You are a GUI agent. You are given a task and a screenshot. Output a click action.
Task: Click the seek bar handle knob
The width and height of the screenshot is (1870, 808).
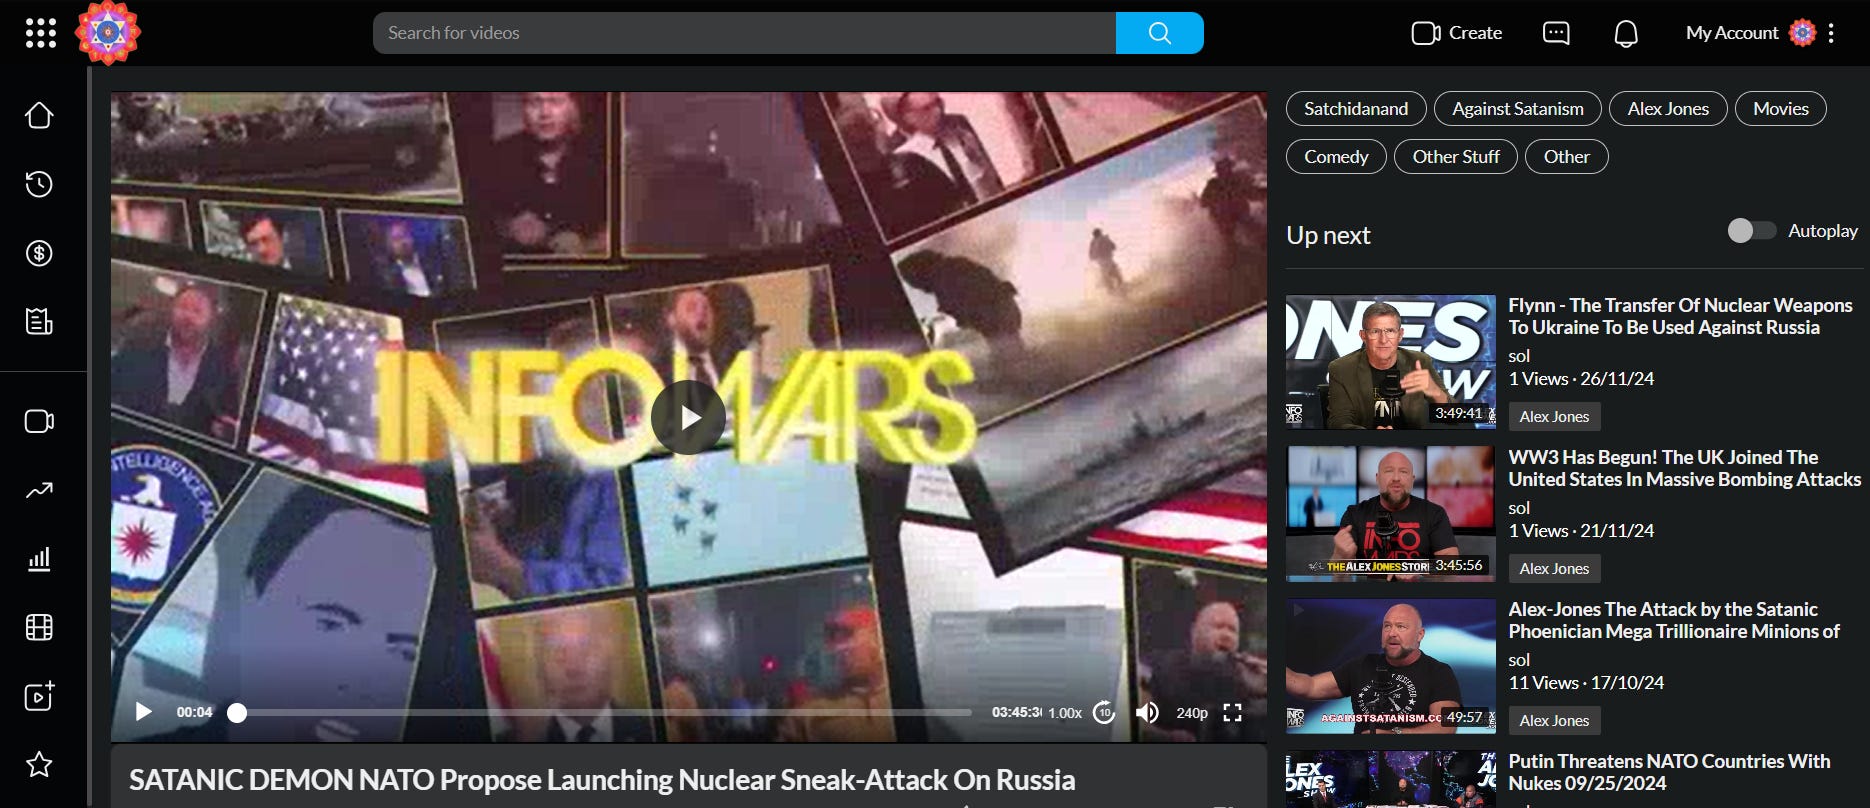tap(237, 713)
